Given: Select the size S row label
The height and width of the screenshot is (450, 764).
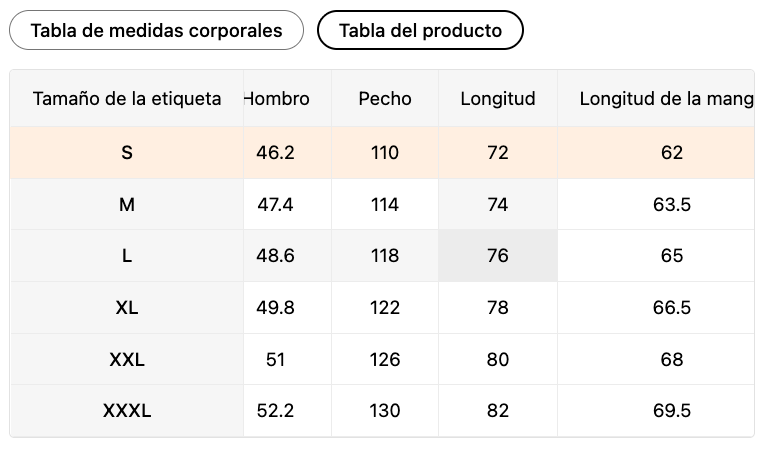Looking at the screenshot, I should click(127, 153).
